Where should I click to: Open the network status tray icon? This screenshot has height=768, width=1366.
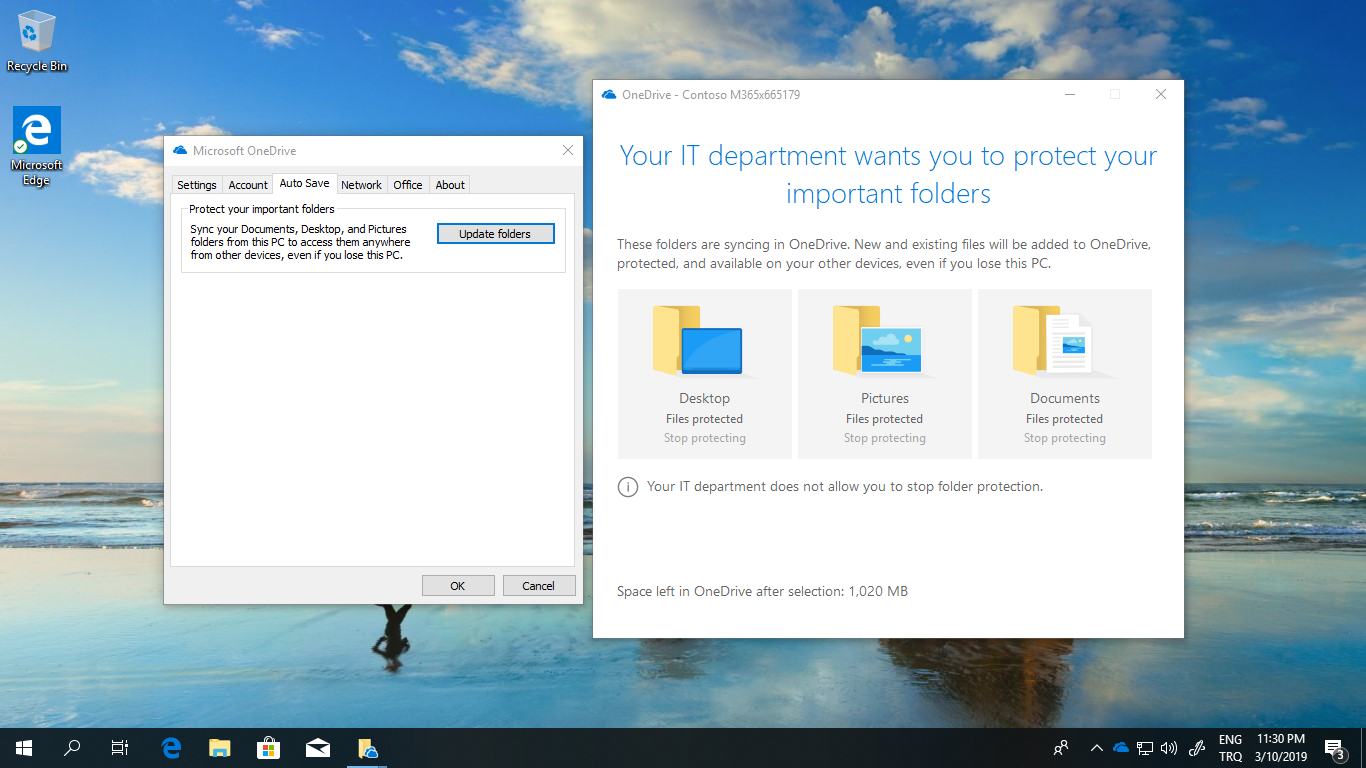[x=1145, y=748]
